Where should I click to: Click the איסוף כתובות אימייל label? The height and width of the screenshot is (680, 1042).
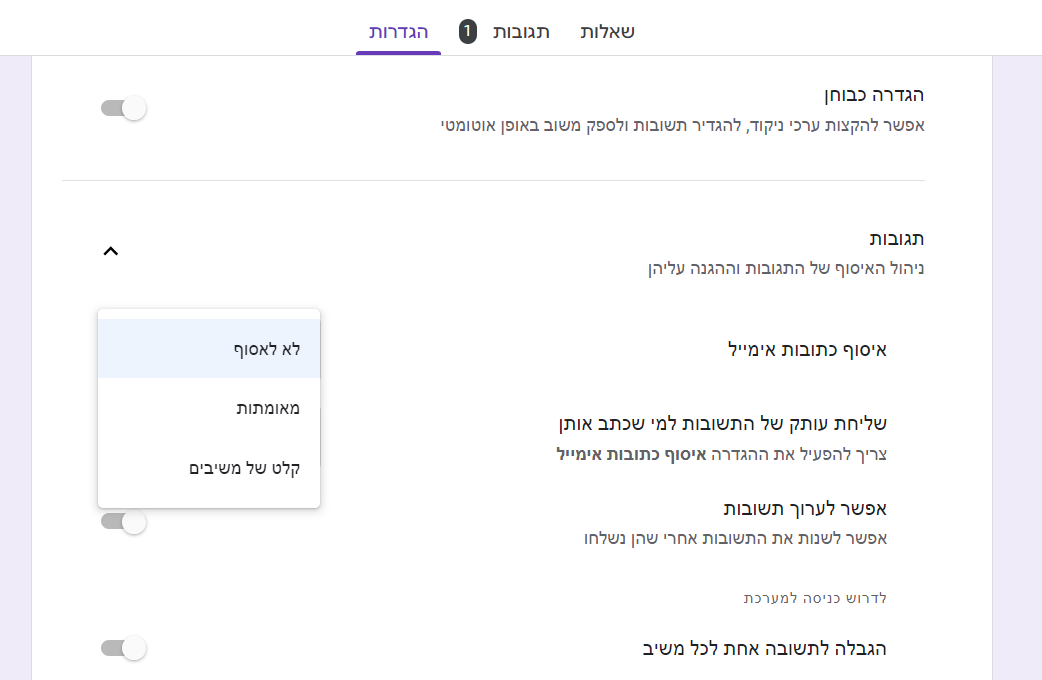coord(807,349)
